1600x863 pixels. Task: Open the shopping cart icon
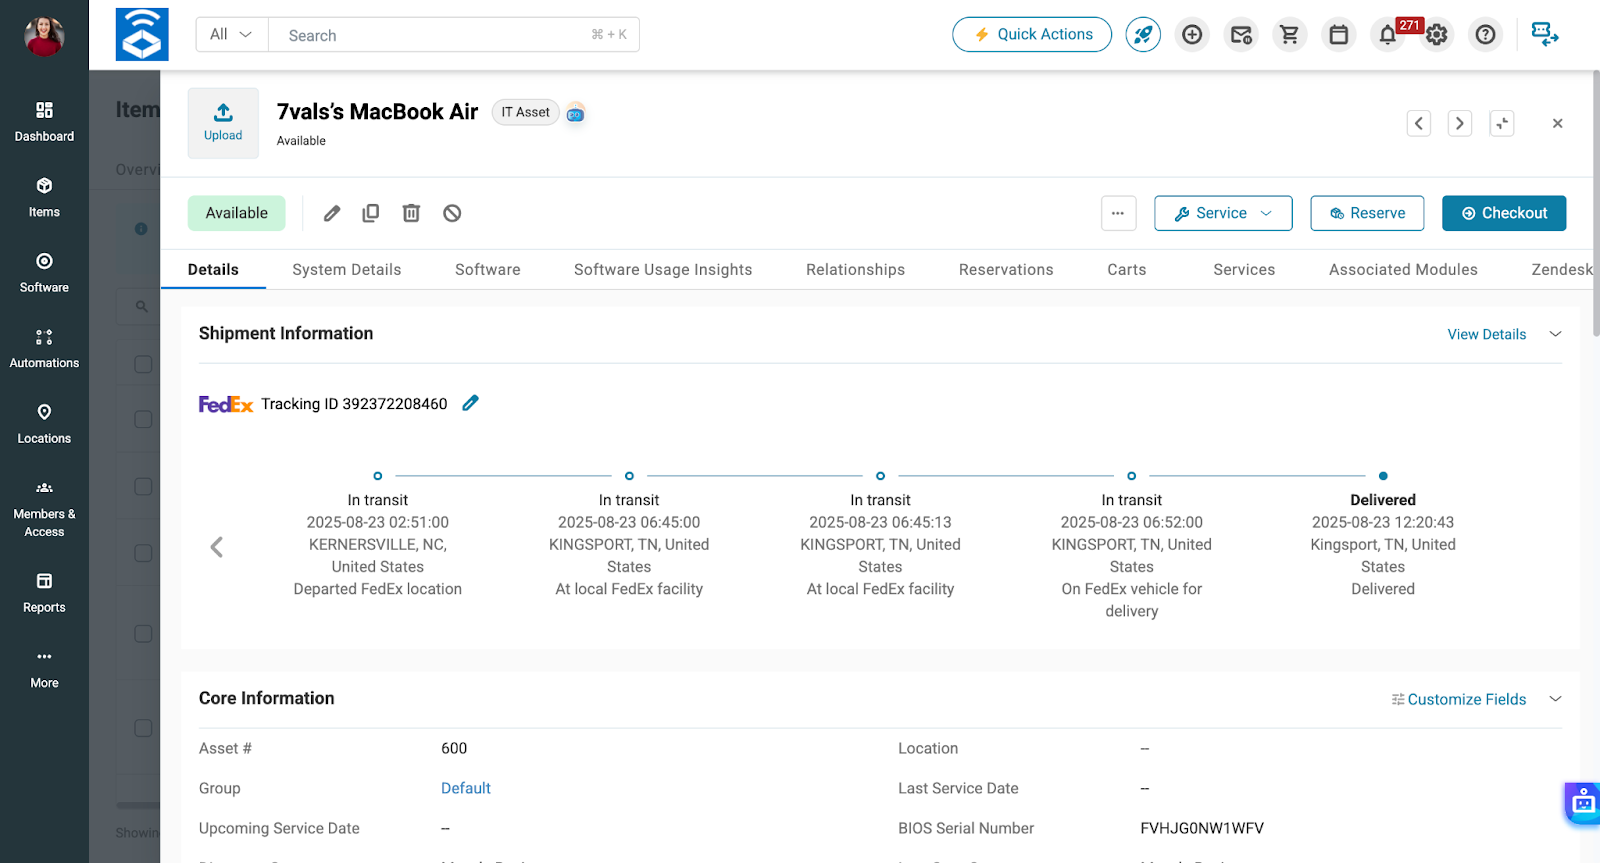1290,35
